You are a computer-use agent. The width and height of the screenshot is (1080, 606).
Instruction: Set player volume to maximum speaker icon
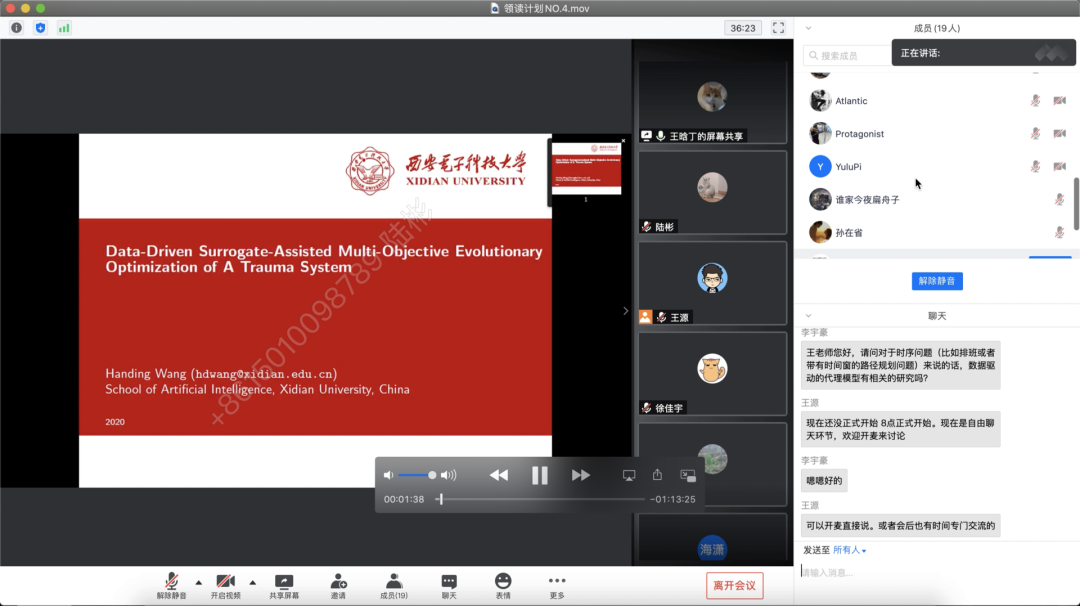tap(448, 475)
